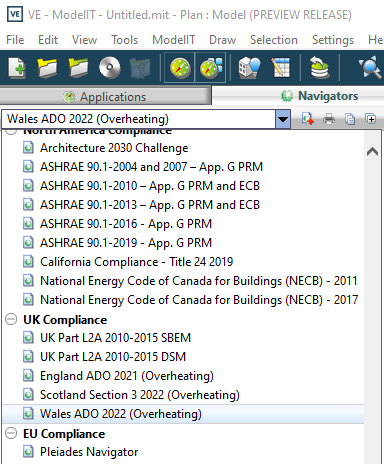
Task: Select England ADO 2021 (Overheating)
Action: [x=127, y=376]
